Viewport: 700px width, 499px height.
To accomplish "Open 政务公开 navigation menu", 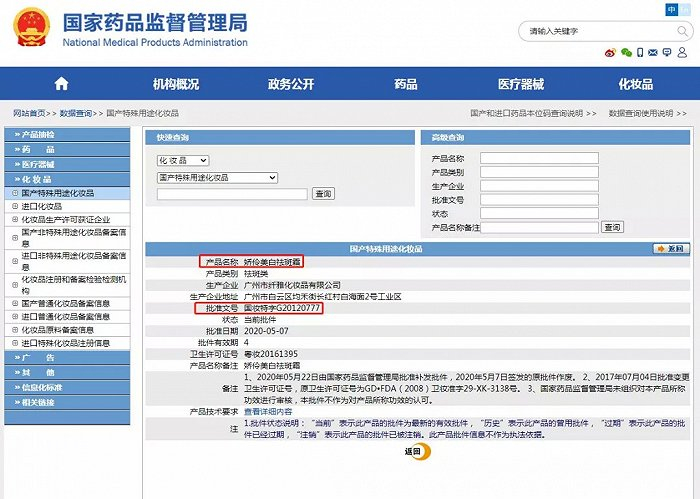I will point(291,84).
